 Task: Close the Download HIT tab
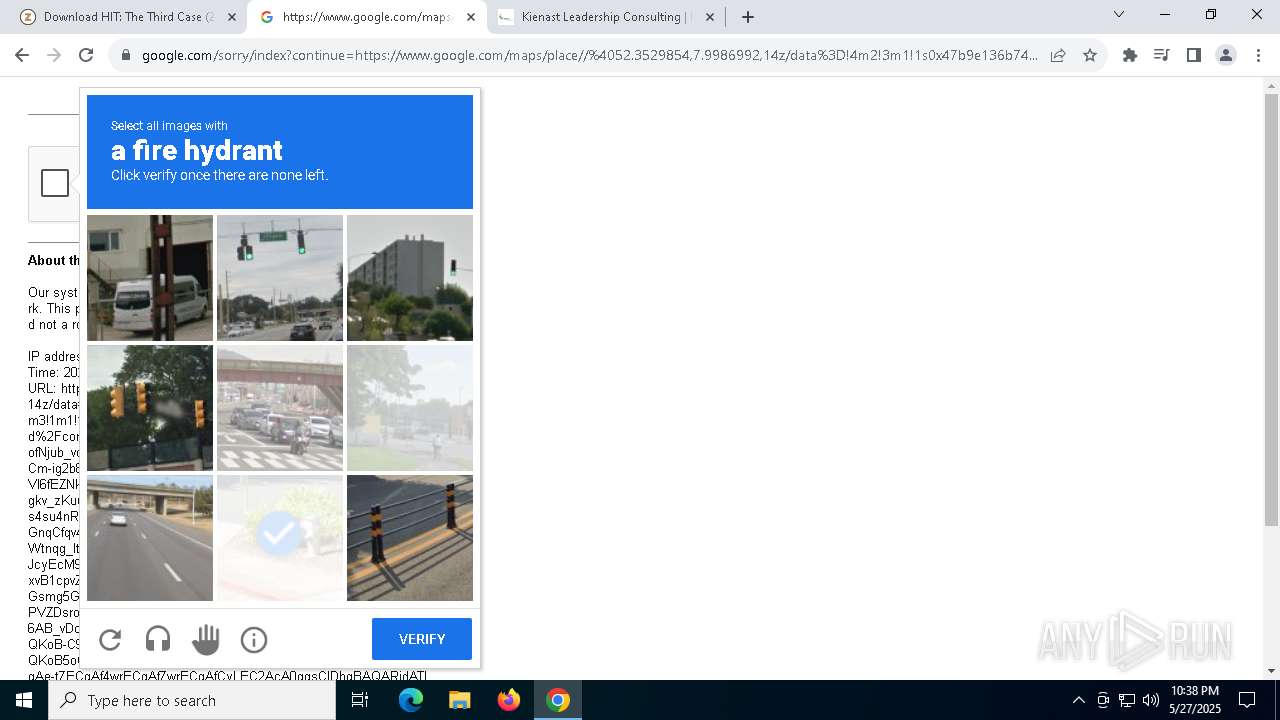pos(232,17)
